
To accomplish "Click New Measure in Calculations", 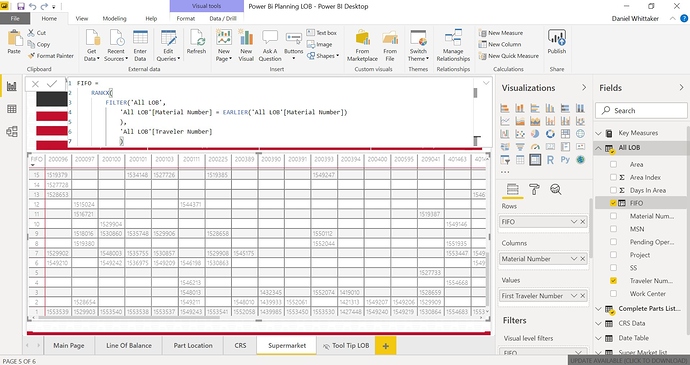I will (x=501, y=33).
